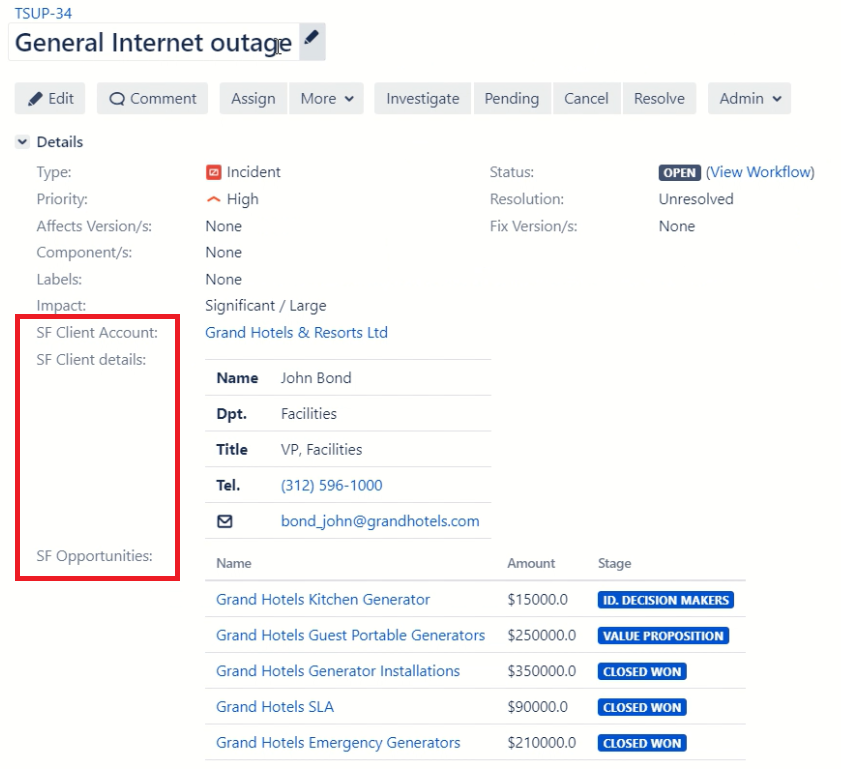Click the General Internet outage title field
The width and height of the screenshot is (841, 769).
tap(153, 42)
